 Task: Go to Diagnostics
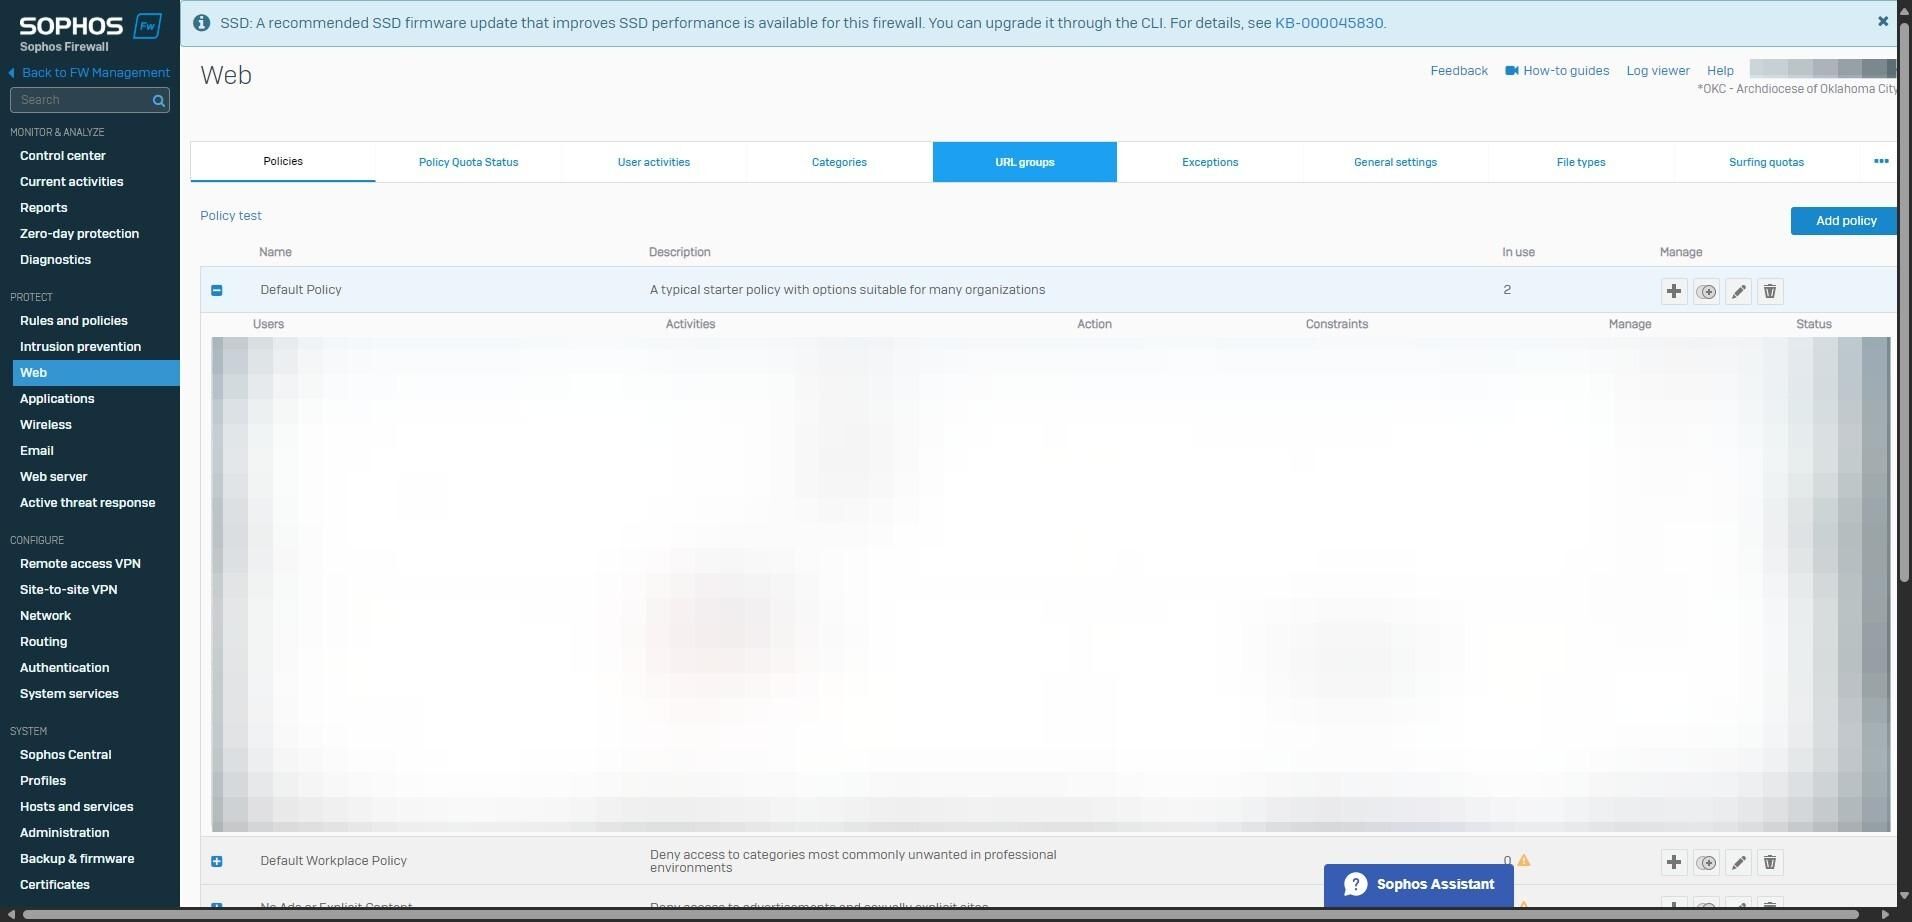point(56,260)
